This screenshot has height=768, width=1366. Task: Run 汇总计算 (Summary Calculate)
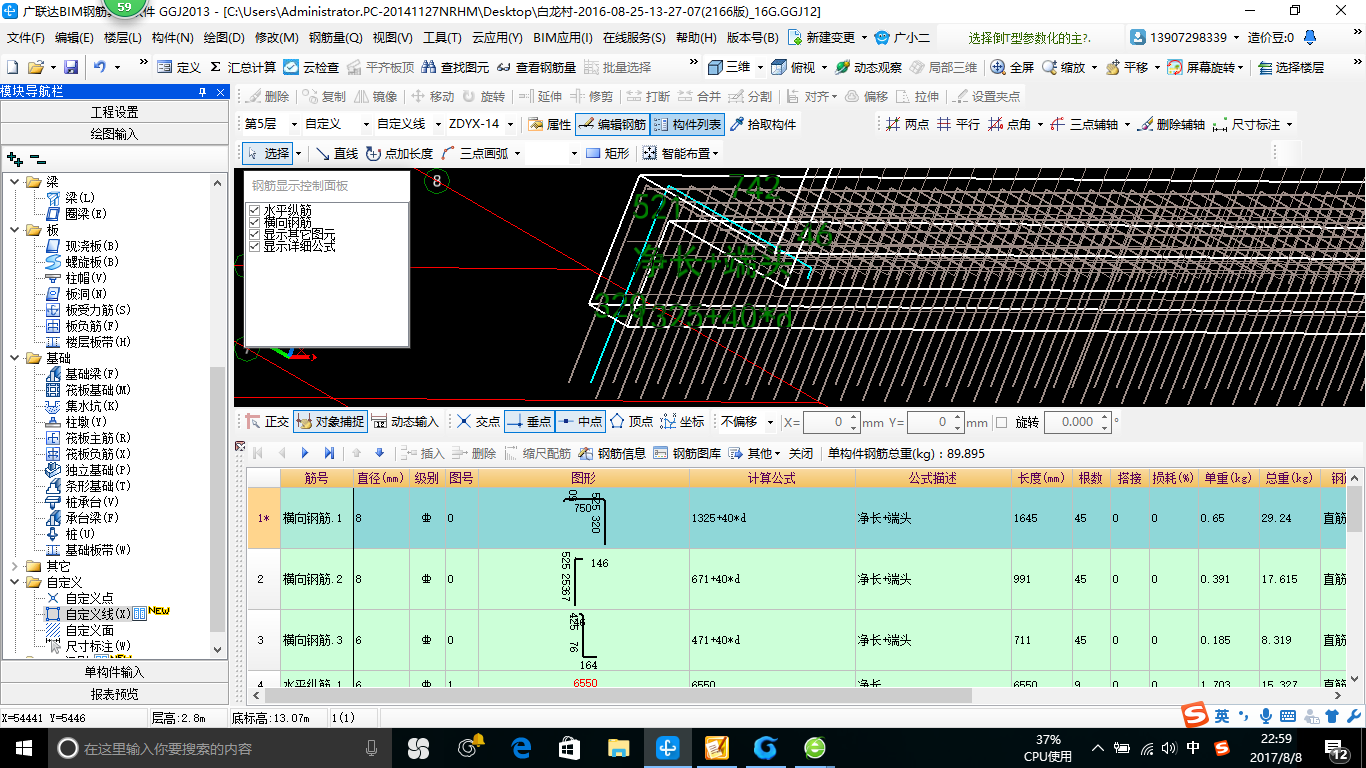coord(243,67)
